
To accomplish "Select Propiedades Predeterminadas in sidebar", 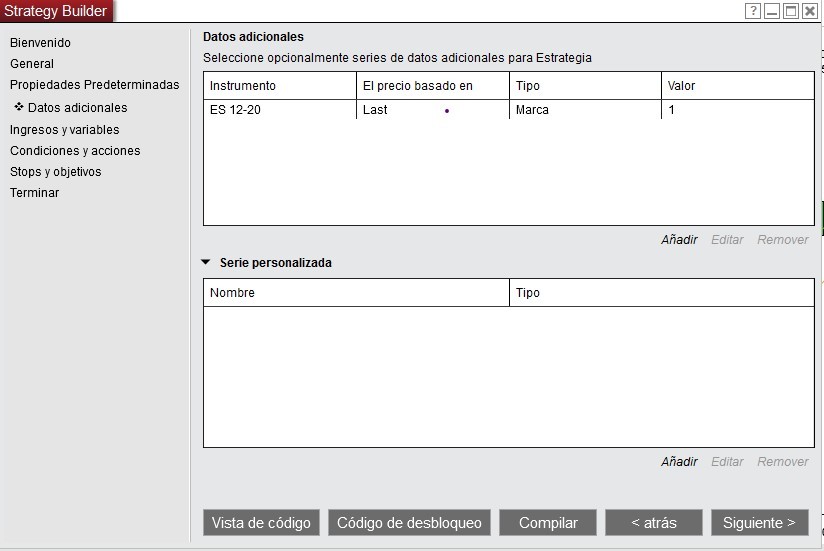I will click(x=95, y=85).
